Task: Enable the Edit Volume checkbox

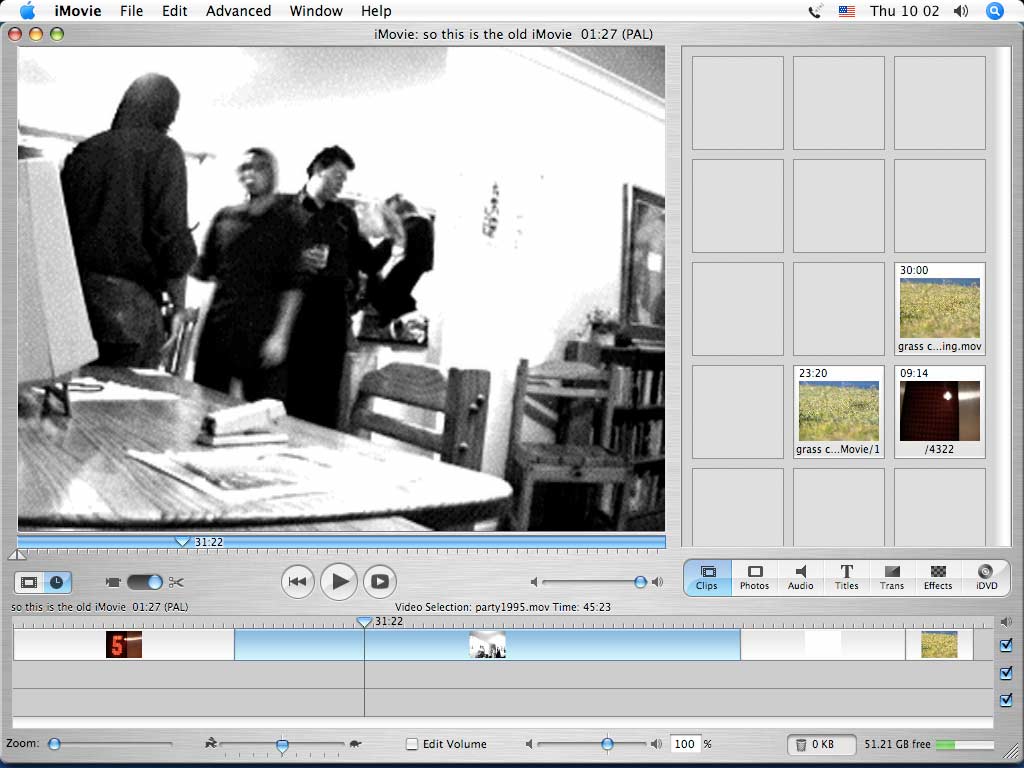Action: [411, 744]
